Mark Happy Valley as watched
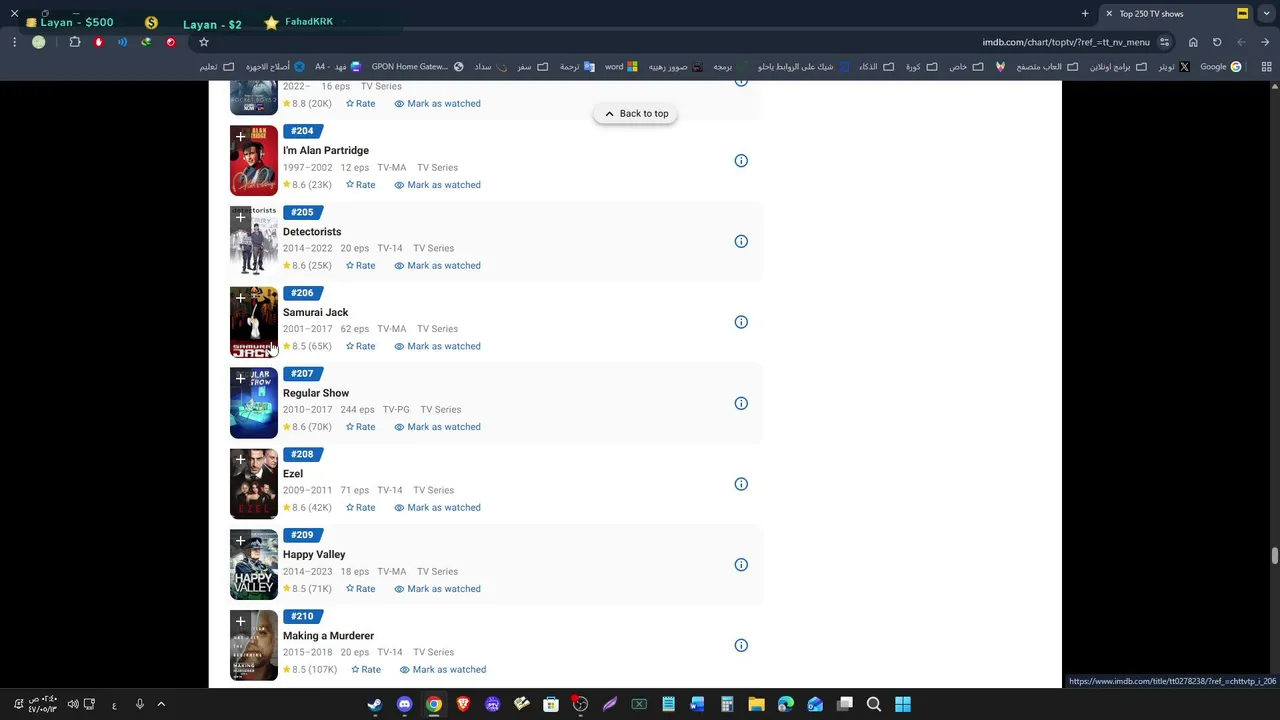 [x=437, y=589]
